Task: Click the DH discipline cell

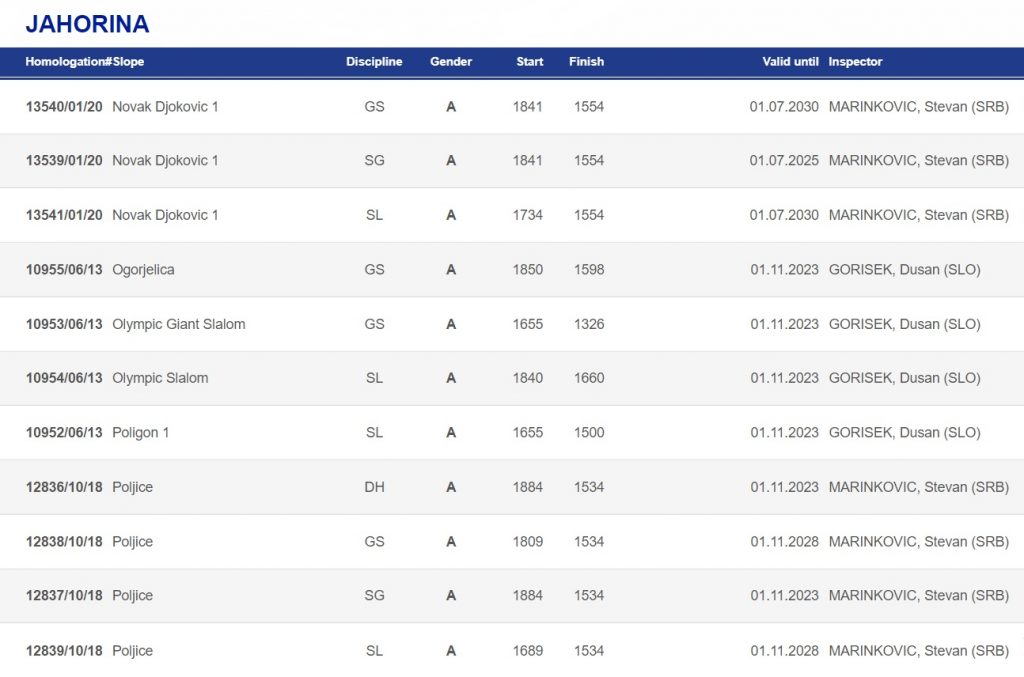Action: tap(374, 487)
